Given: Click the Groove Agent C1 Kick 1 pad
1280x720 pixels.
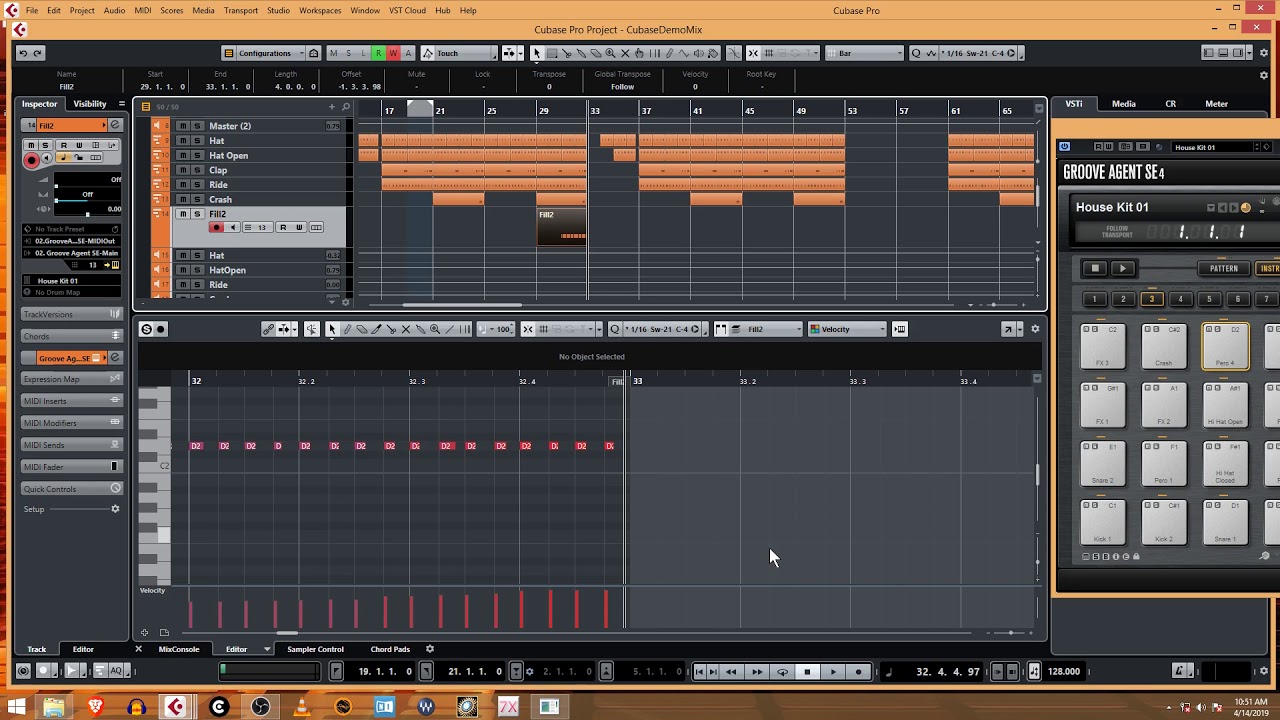Looking at the screenshot, I should [1102, 522].
